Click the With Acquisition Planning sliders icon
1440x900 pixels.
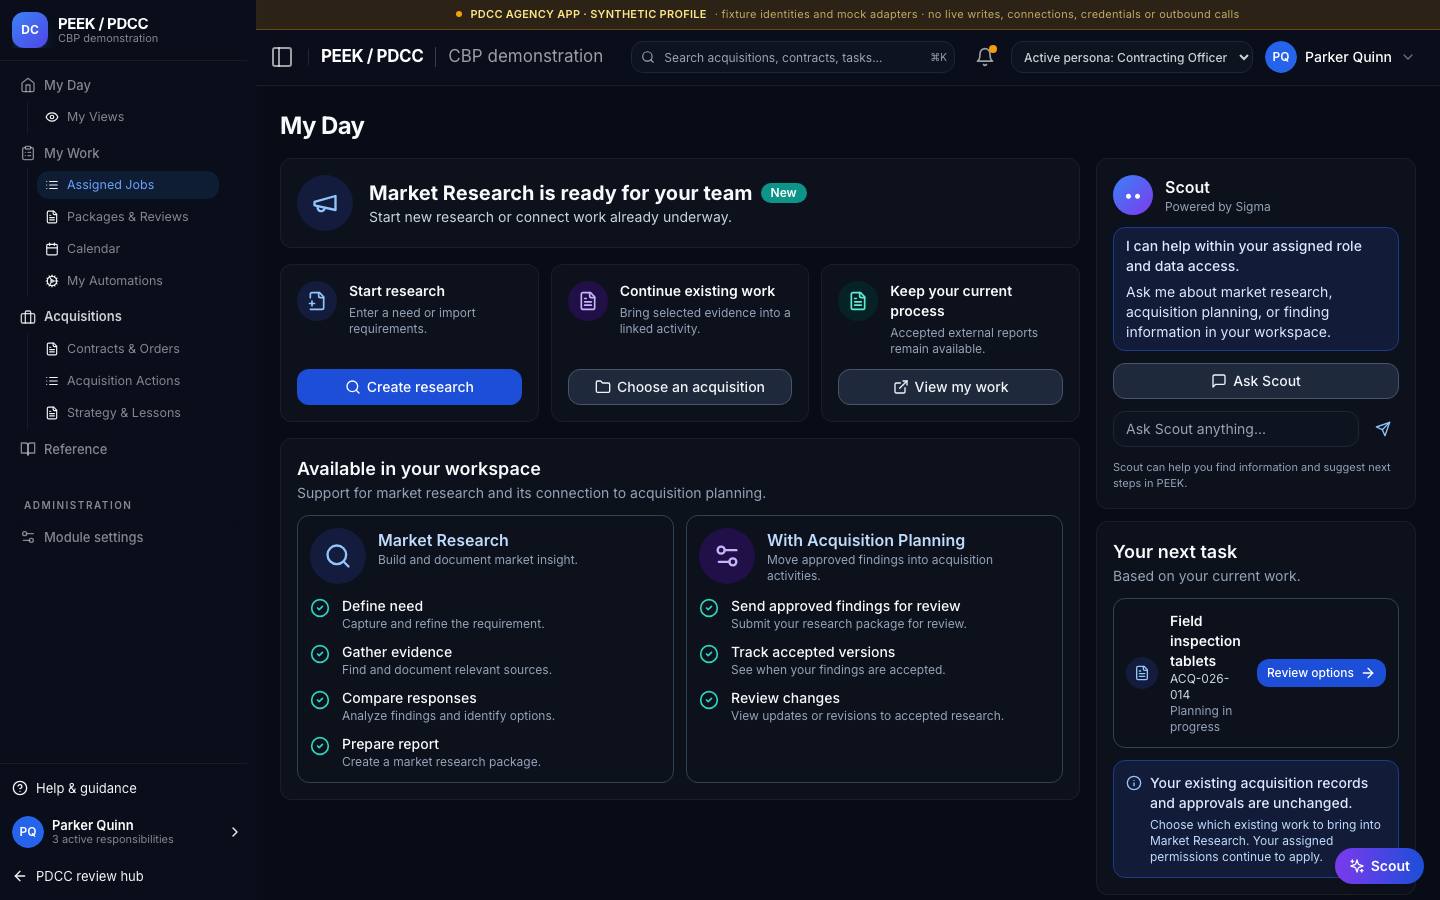[x=727, y=556]
